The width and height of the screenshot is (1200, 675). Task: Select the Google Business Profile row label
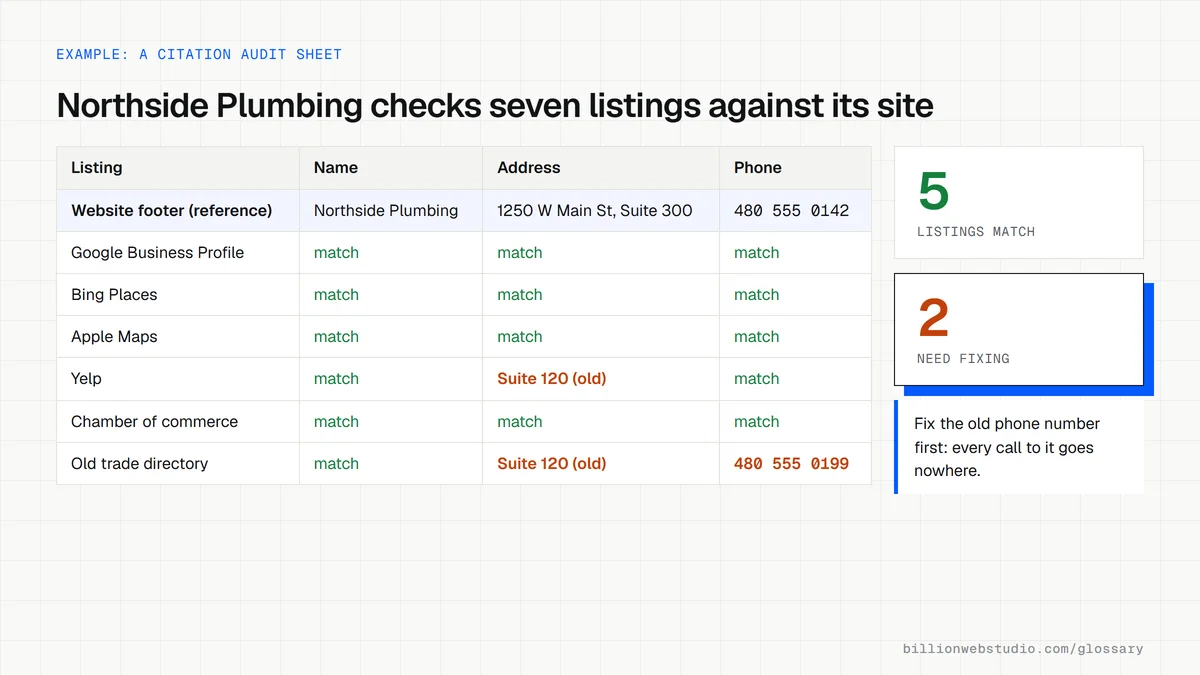[158, 252]
